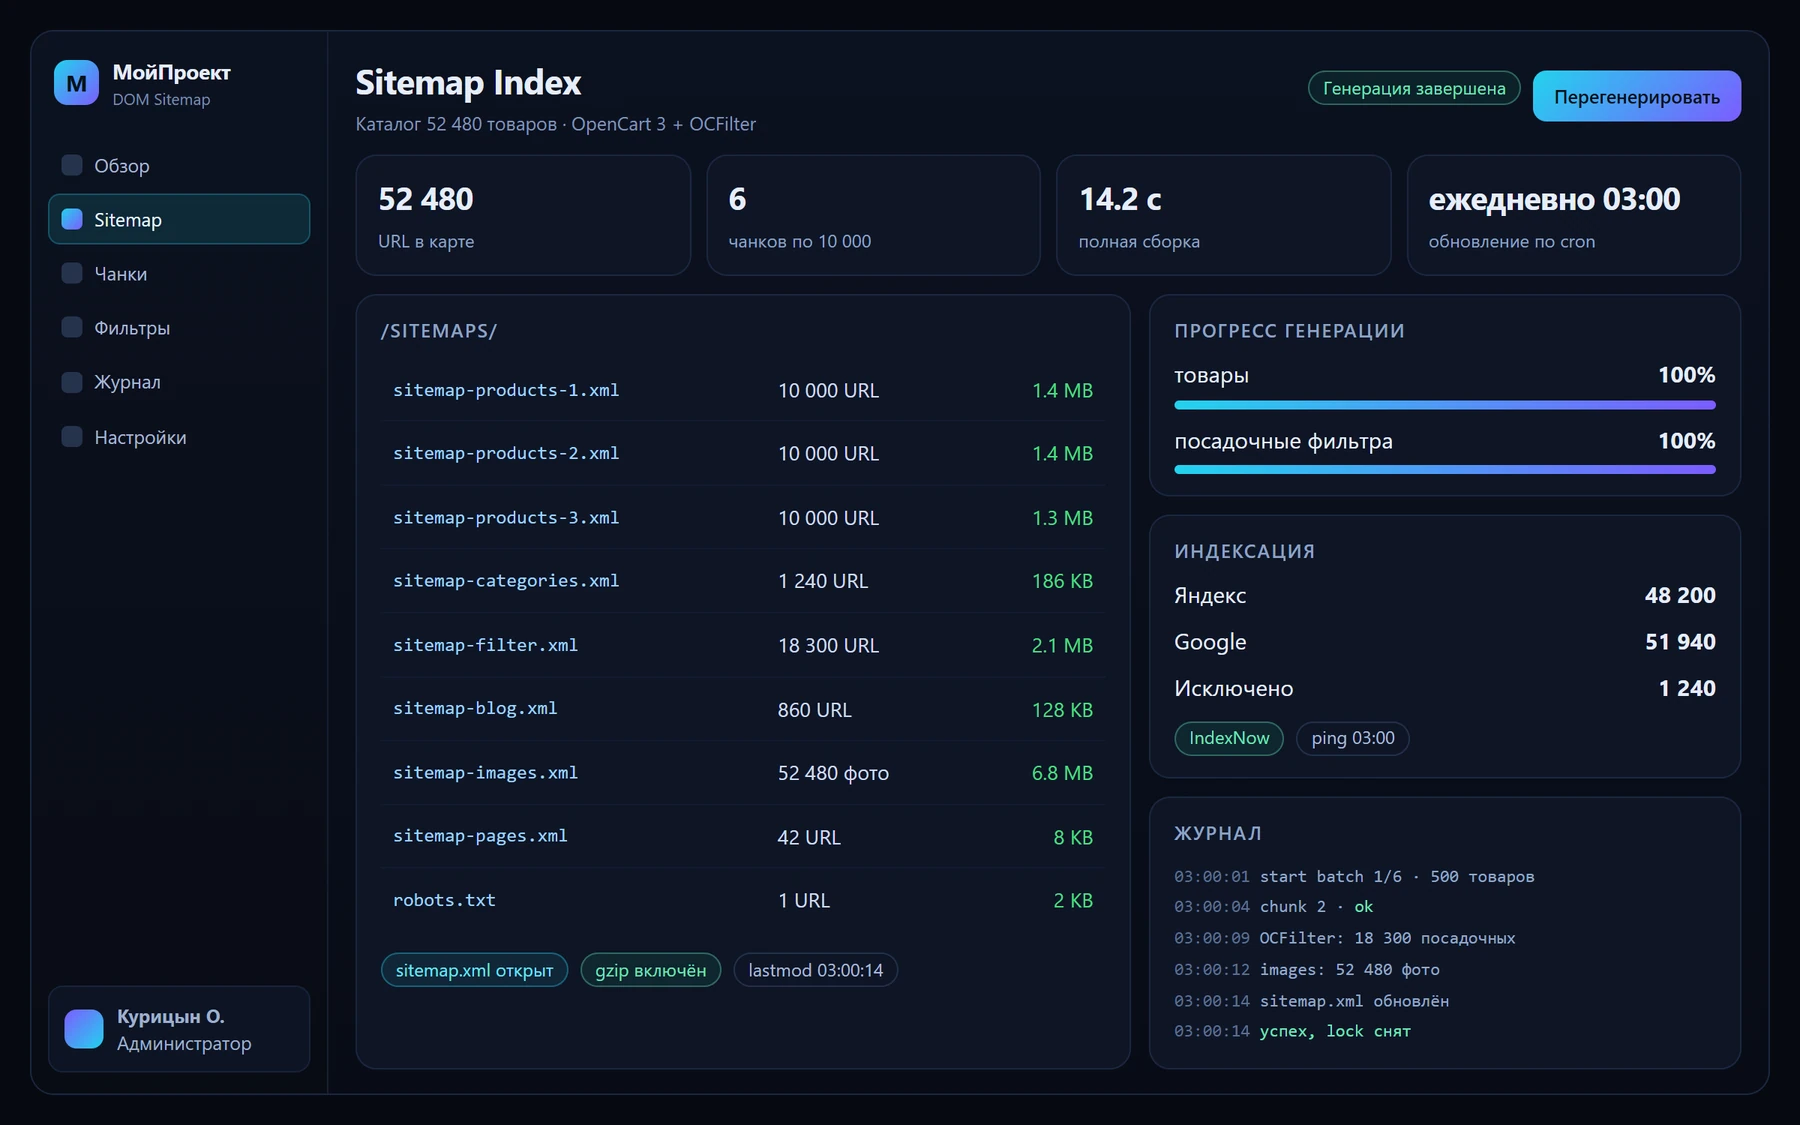The image size is (1800, 1125).
Task: Click the square icon beside Чанки
Action: (x=72, y=273)
